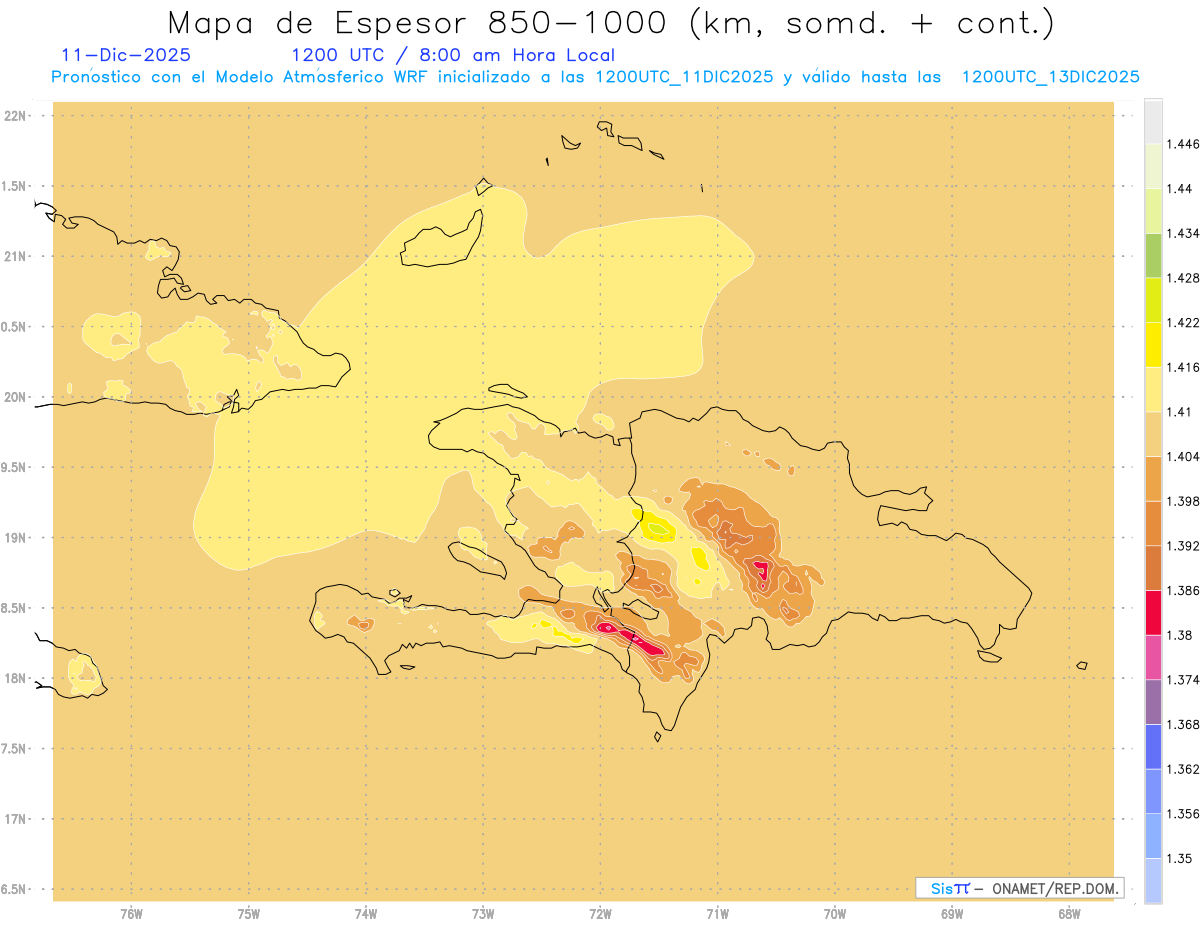Image resolution: width=1200 pixels, height=927 pixels.
Task: Click the green swatch in the color legend
Action: [1153, 255]
